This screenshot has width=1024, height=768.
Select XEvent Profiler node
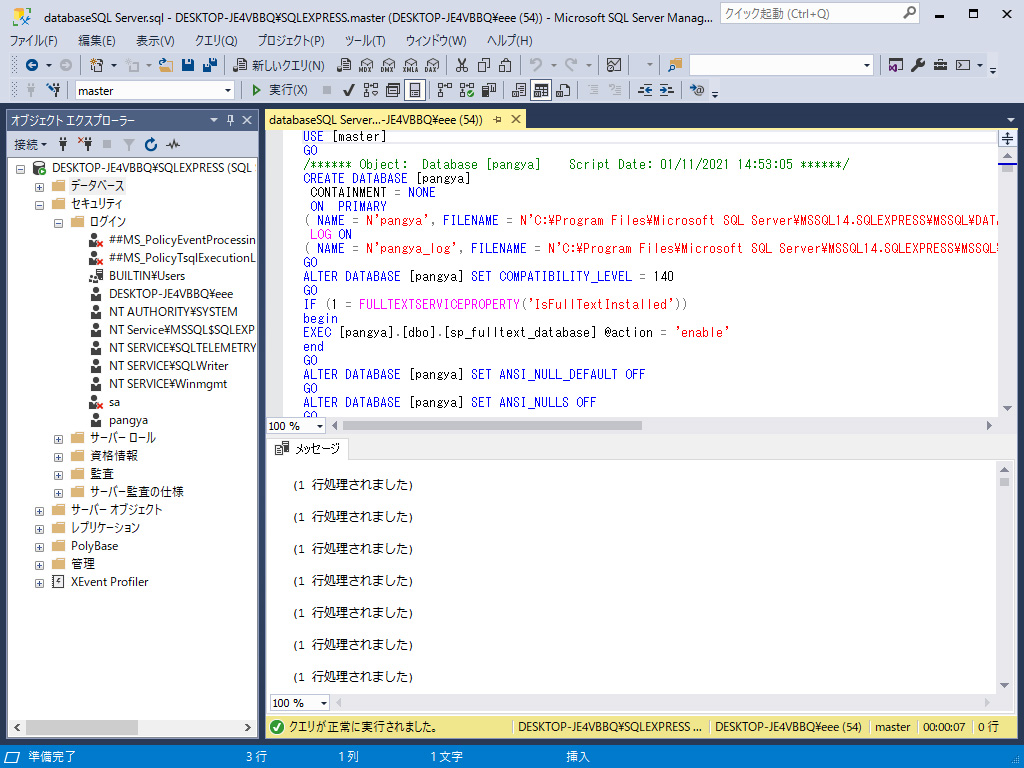[109, 582]
